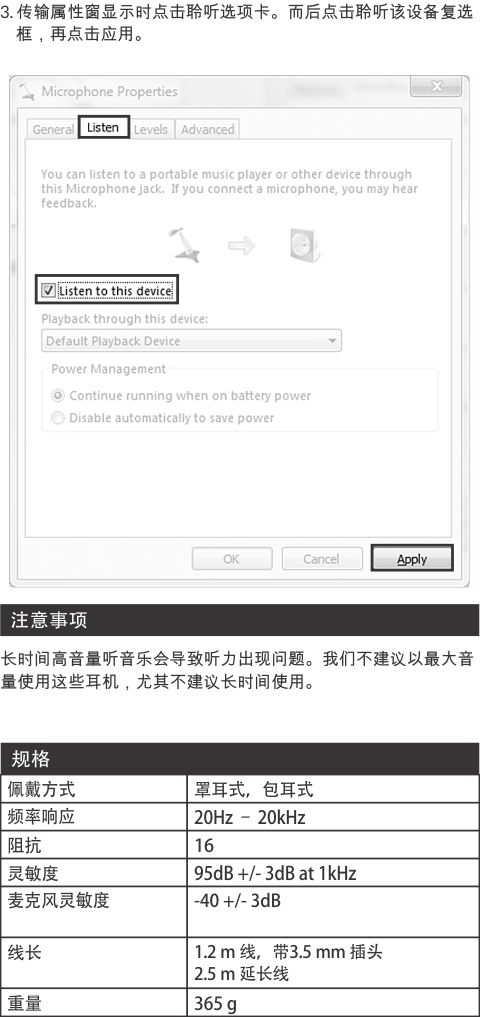Image resolution: width=480 pixels, height=1017 pixels.
Task: Toggle the Listen to this device checkbox
Action: (48, 291)
